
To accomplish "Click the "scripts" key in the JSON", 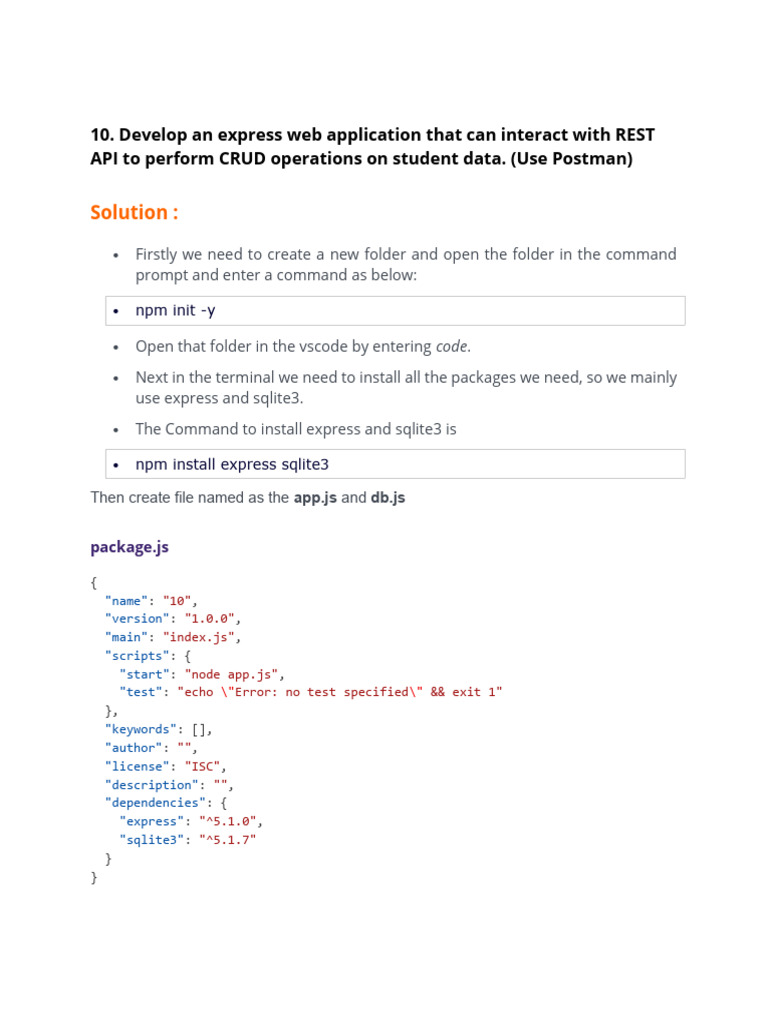I will (x=137, y=655).
